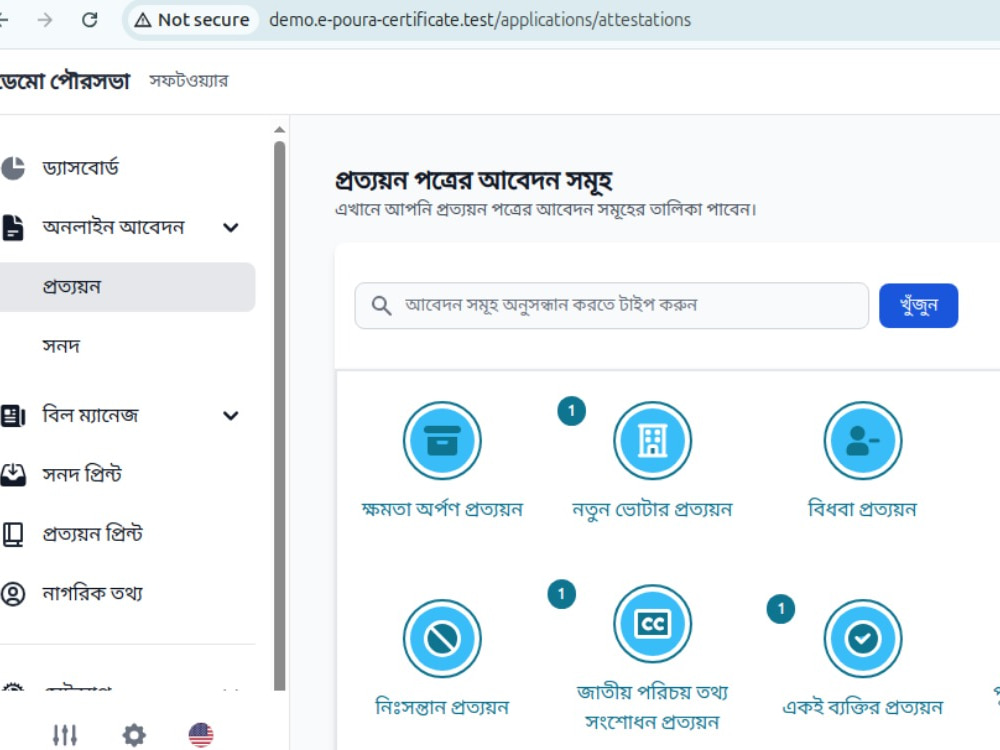Click the আবেদন সমূহ অনুসন্ধান search input
The width and height of the screenshot is (1000, 750).
point(612,305)
